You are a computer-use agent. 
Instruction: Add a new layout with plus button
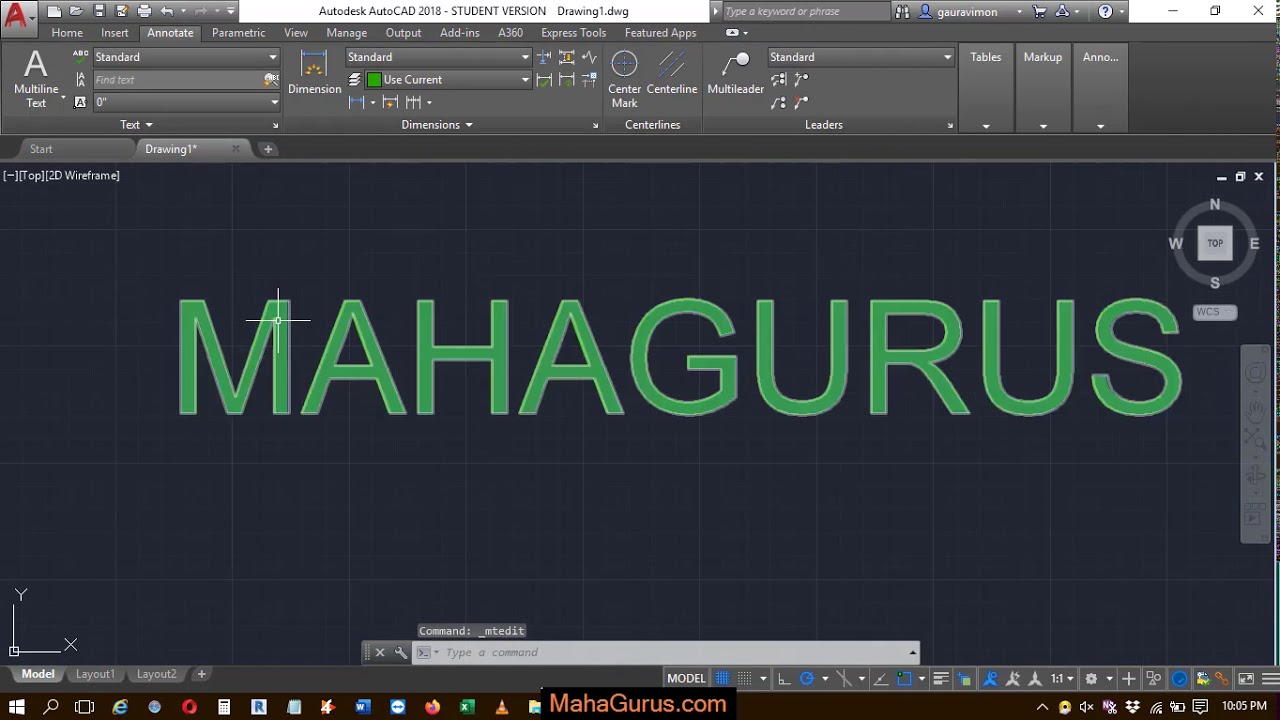pos(201,674)
